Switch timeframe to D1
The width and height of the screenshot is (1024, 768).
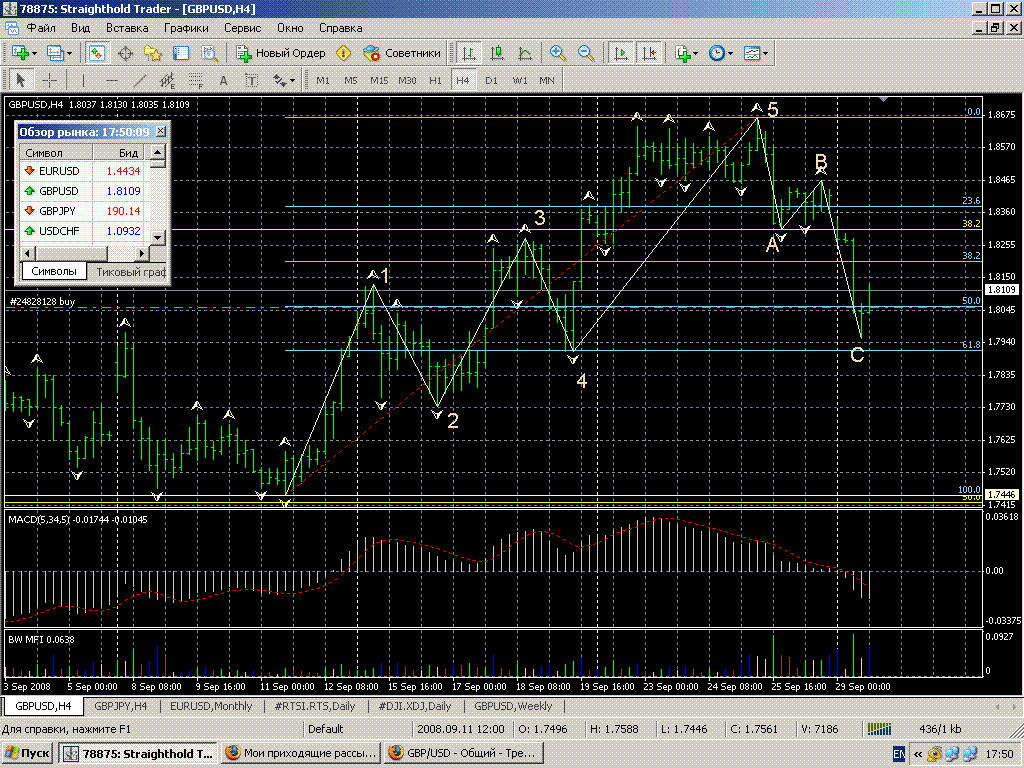491,80
